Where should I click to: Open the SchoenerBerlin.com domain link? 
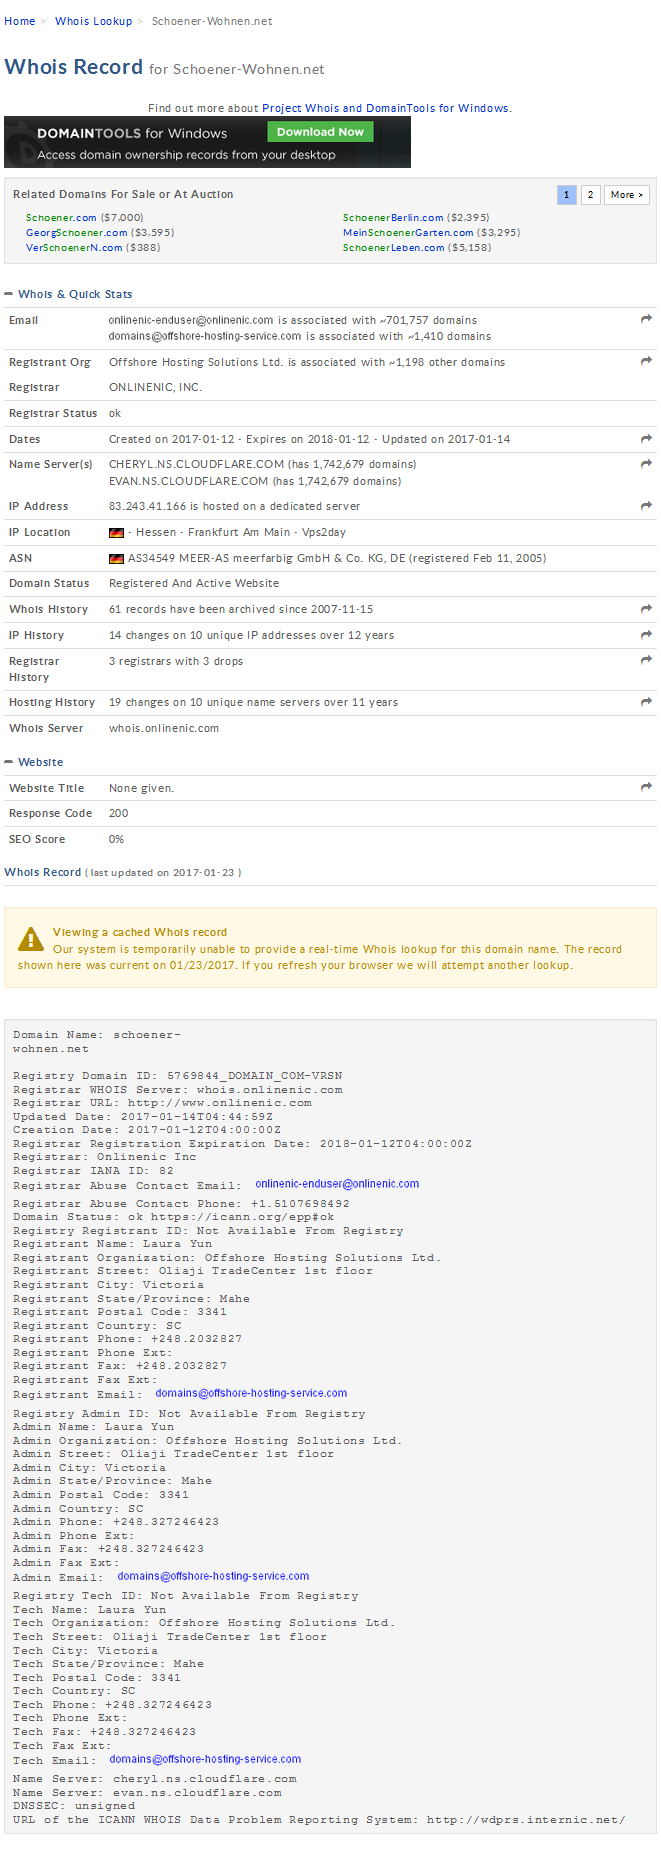point(393,217)
